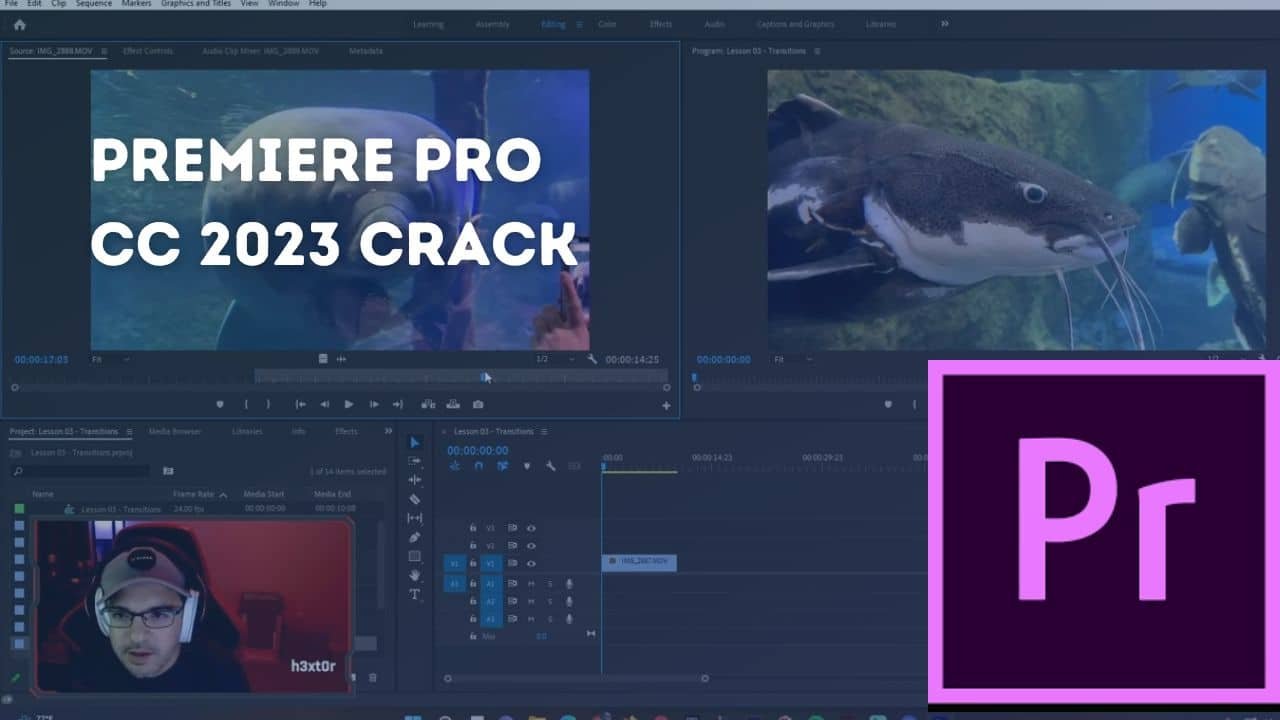The image size is (1280, 720).
Task: Select the Slip tool
Action: pyautogui.click(x=415, y=518)
